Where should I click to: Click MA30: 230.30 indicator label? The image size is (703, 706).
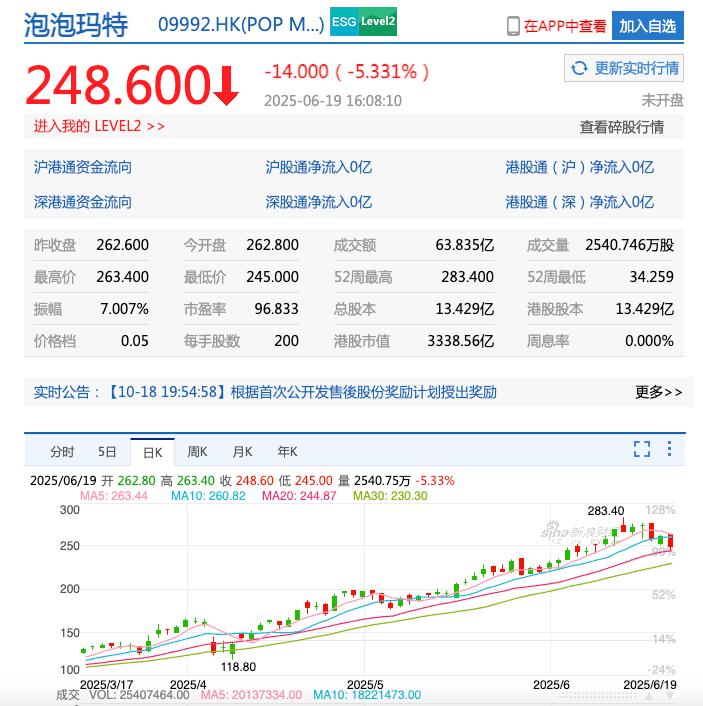(x=390, y=496)
